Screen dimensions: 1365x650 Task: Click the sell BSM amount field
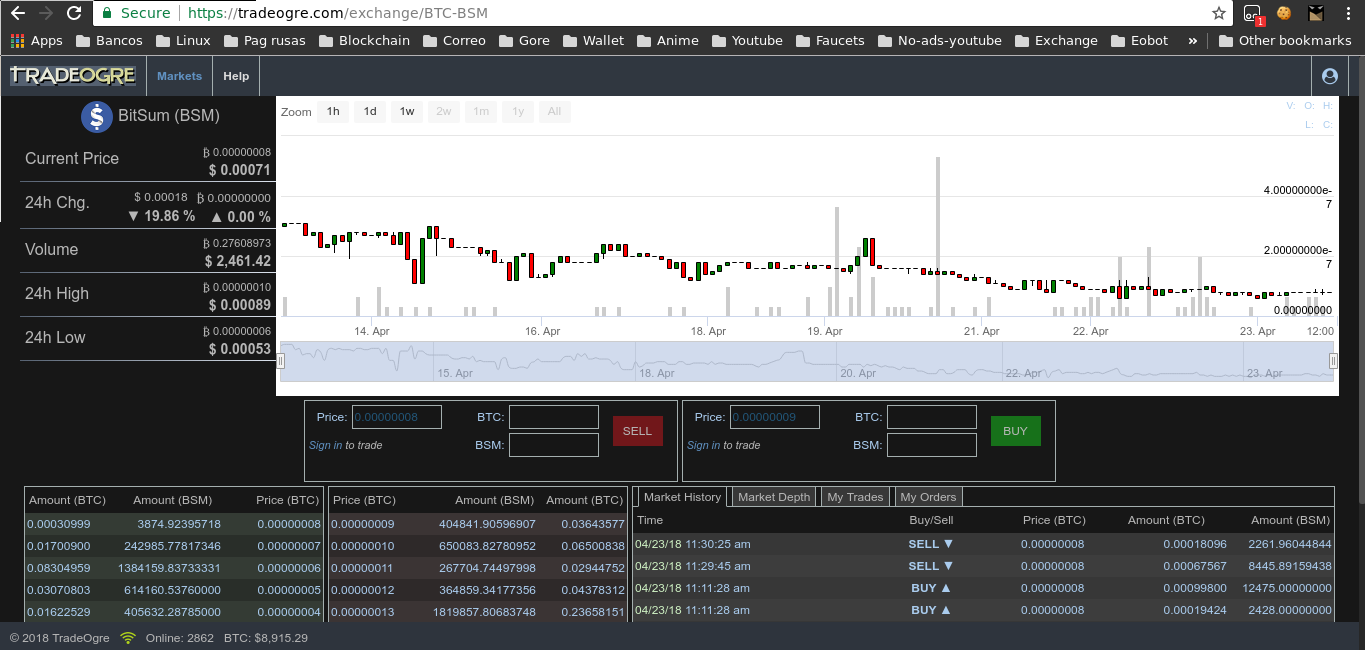[554, 445]
